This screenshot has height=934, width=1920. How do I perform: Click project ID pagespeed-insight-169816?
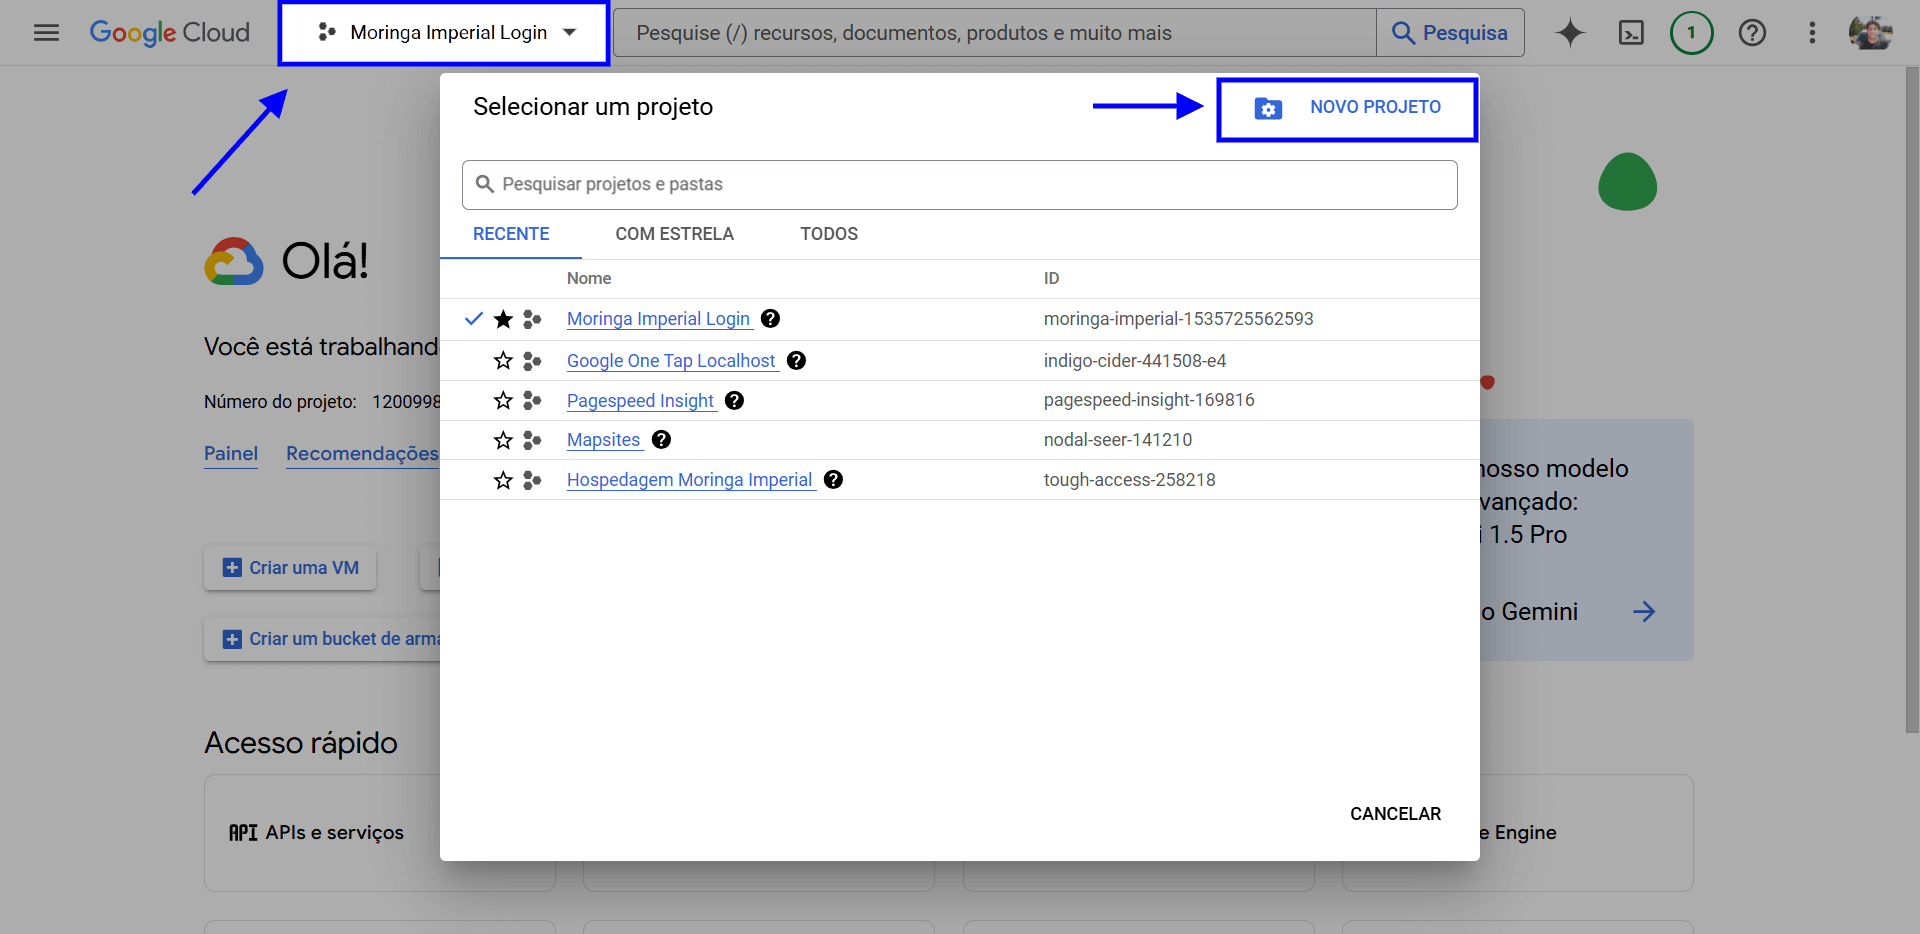click(1149, 400)
